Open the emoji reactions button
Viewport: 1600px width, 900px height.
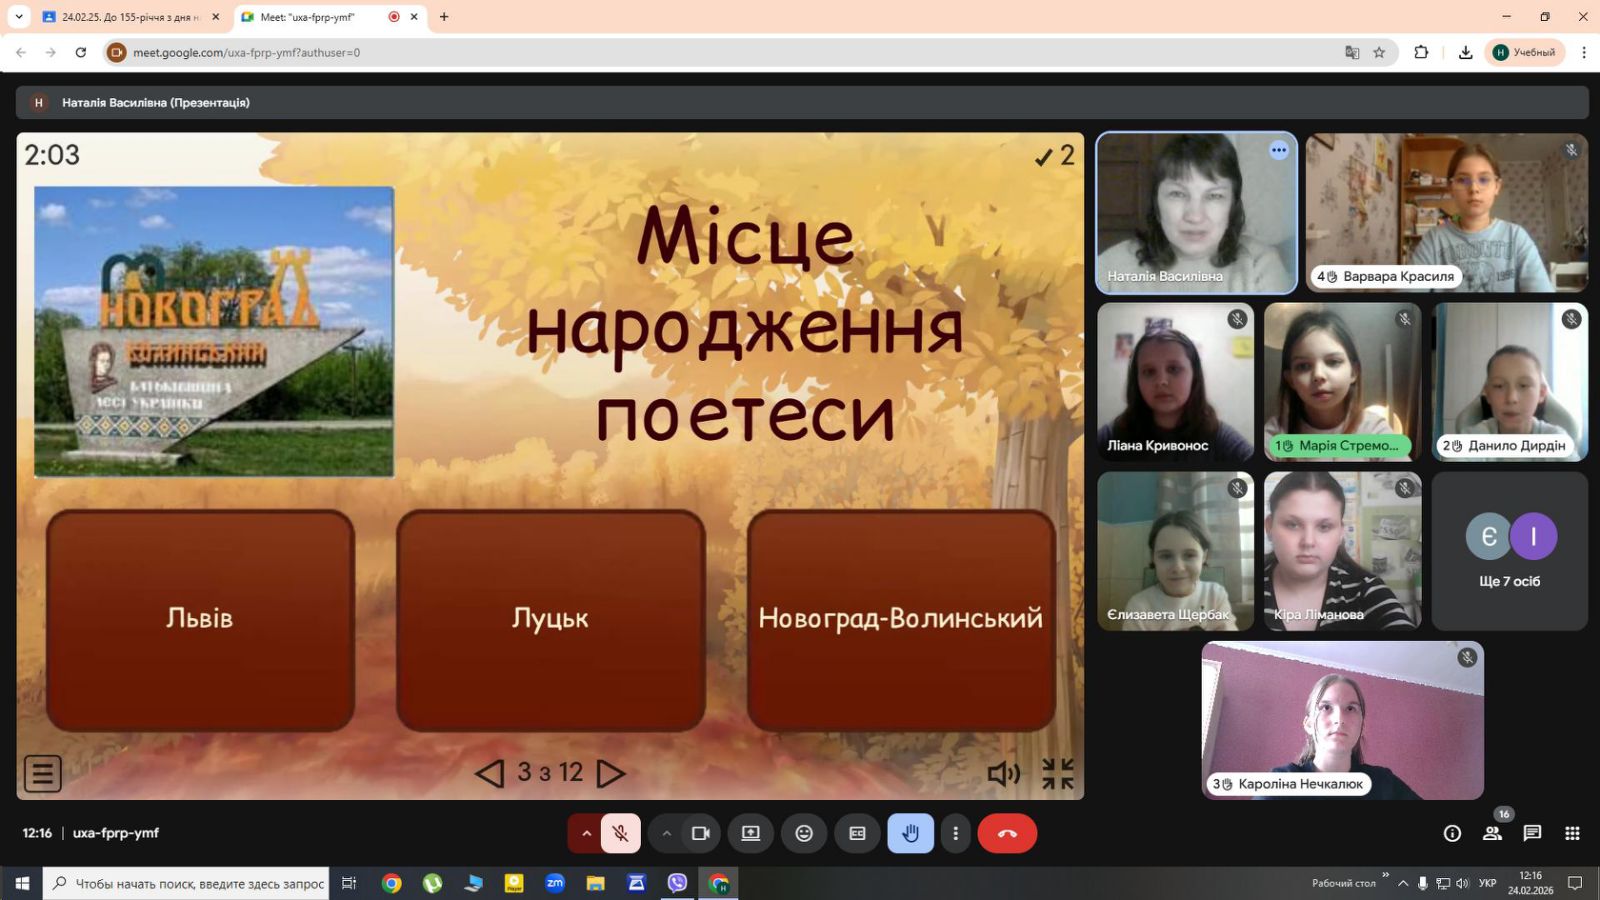pos(804,833)
